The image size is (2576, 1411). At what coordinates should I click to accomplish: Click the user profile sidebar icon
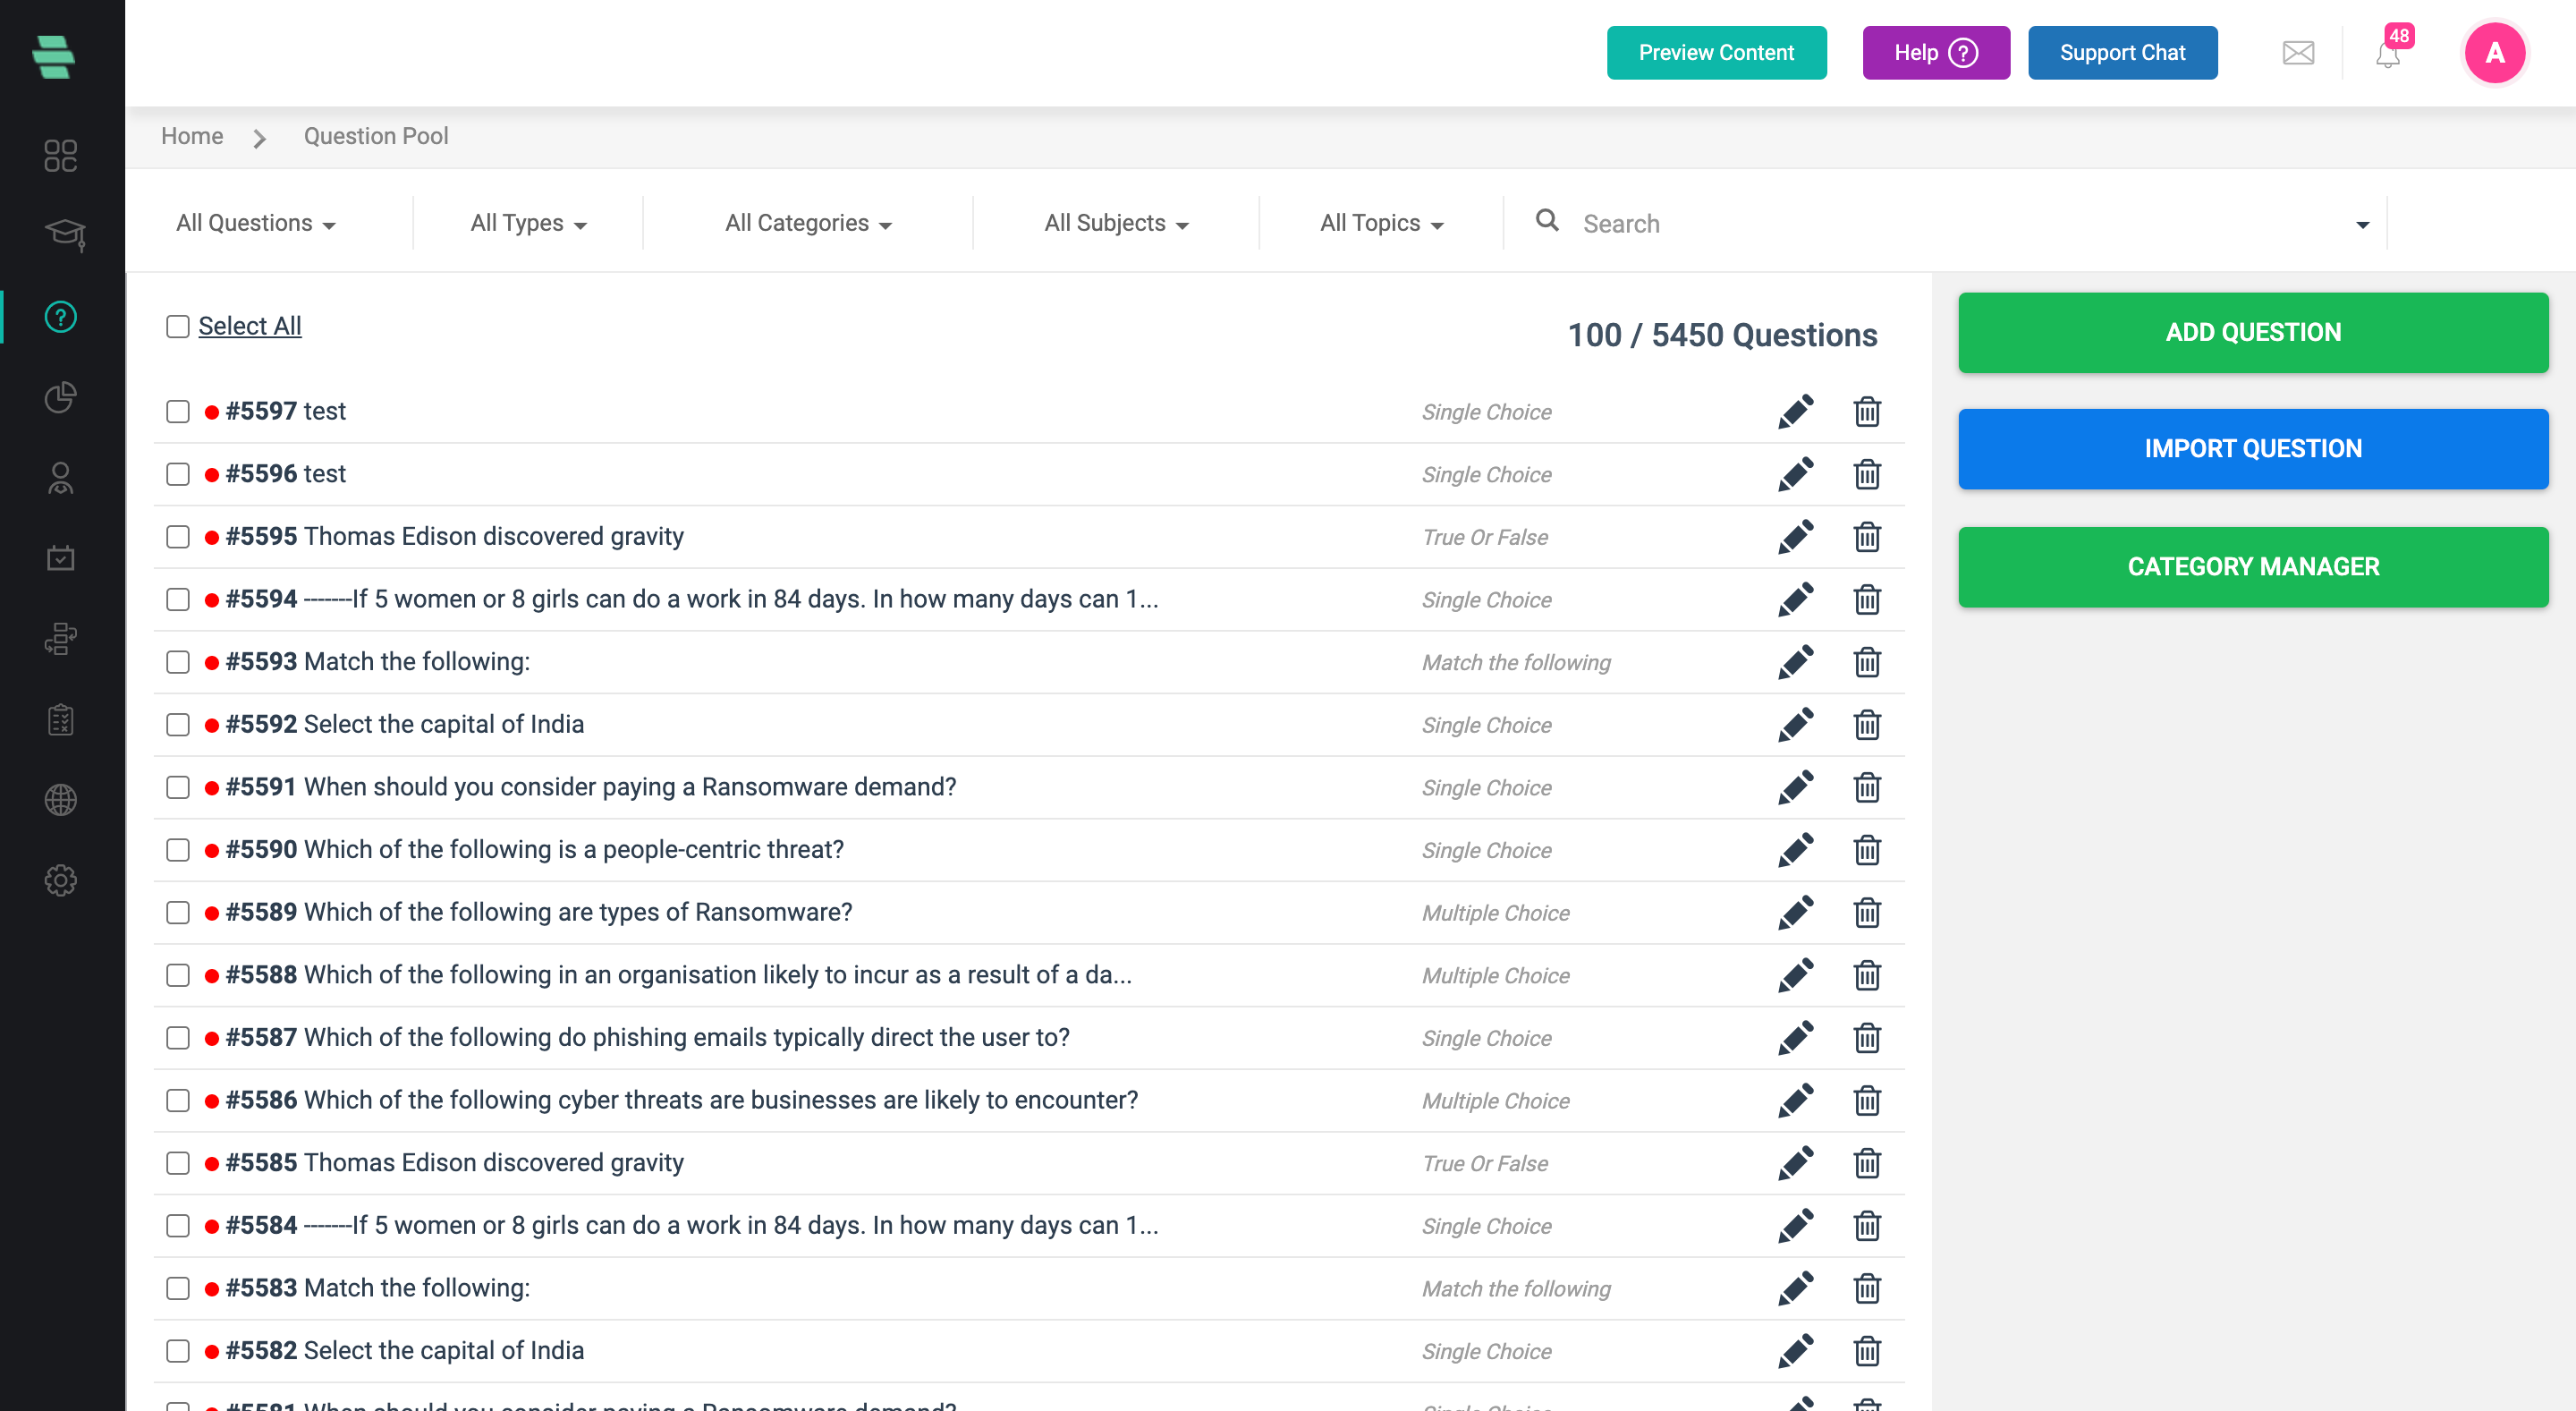(60, 479)
